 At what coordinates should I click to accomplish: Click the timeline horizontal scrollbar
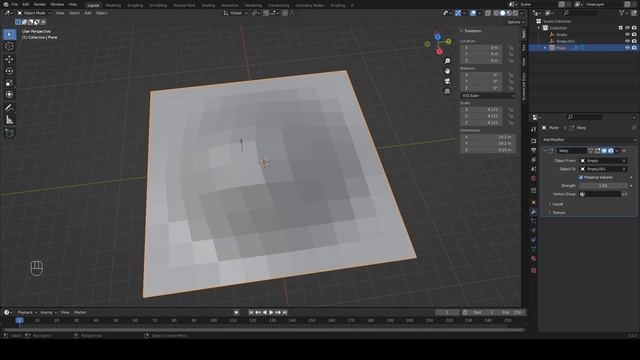[264, 329]
